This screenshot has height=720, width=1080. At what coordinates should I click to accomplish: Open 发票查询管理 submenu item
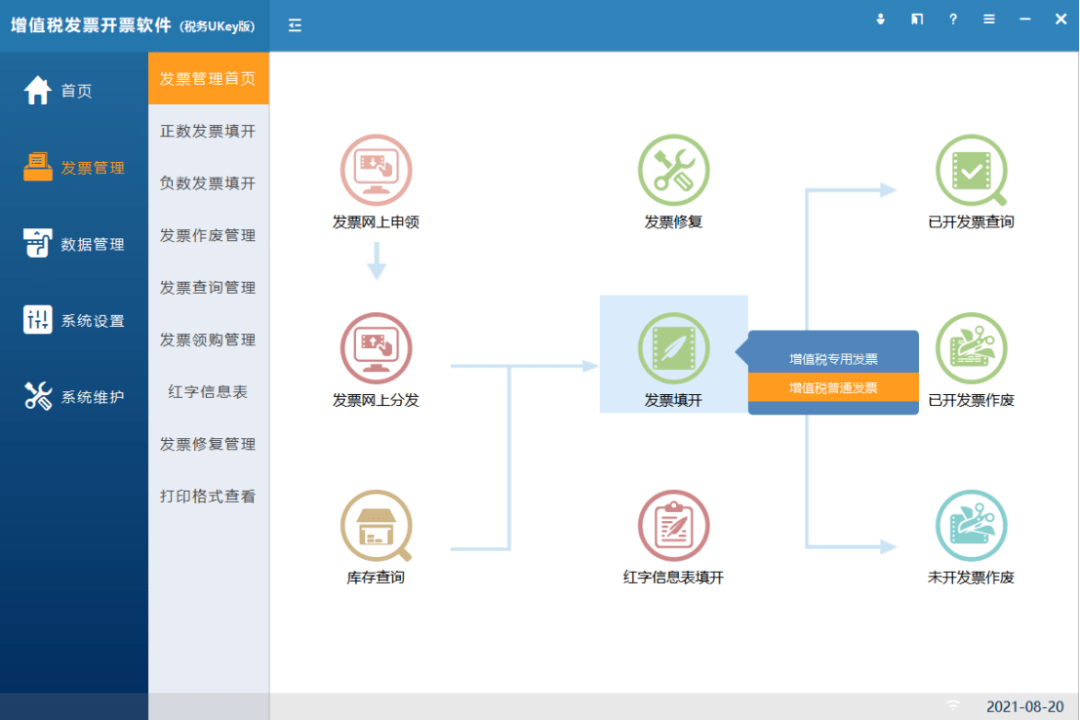tap(208, 287)
